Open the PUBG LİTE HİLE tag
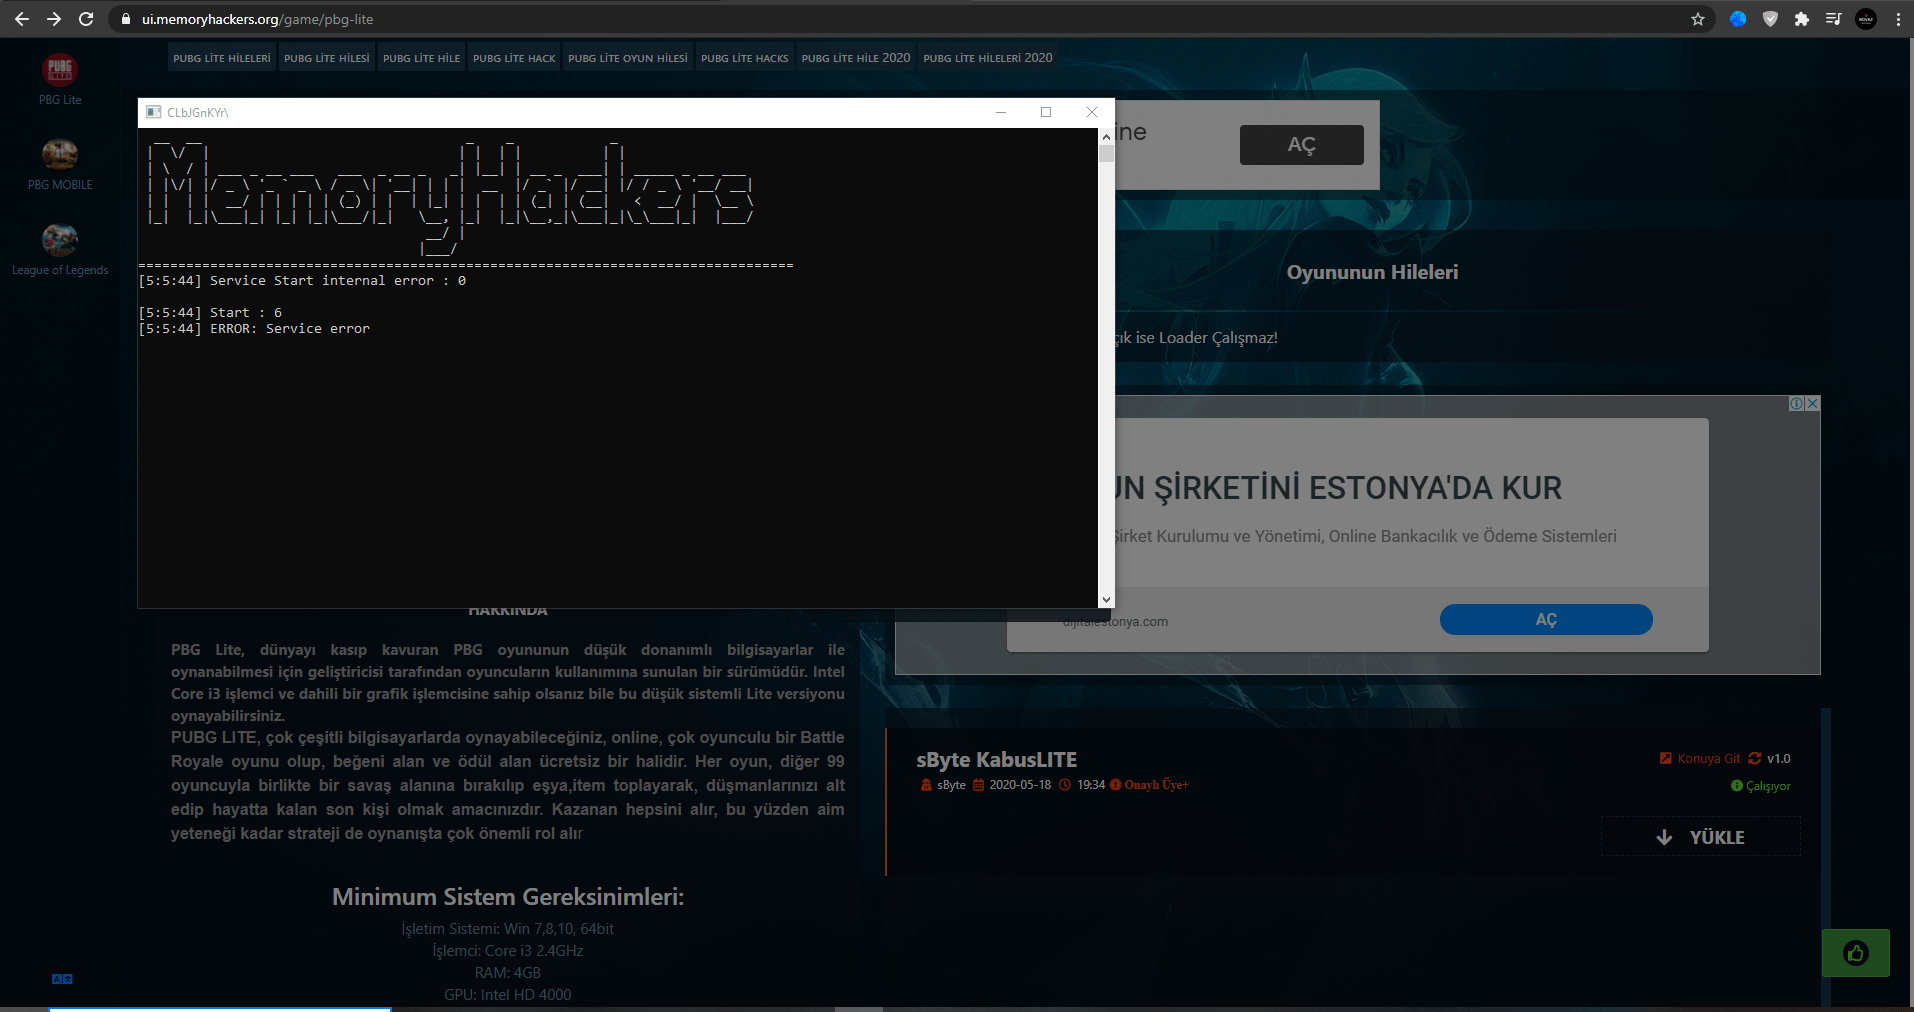Viewport: 1914px width, 1012px height. pos(422,58)
